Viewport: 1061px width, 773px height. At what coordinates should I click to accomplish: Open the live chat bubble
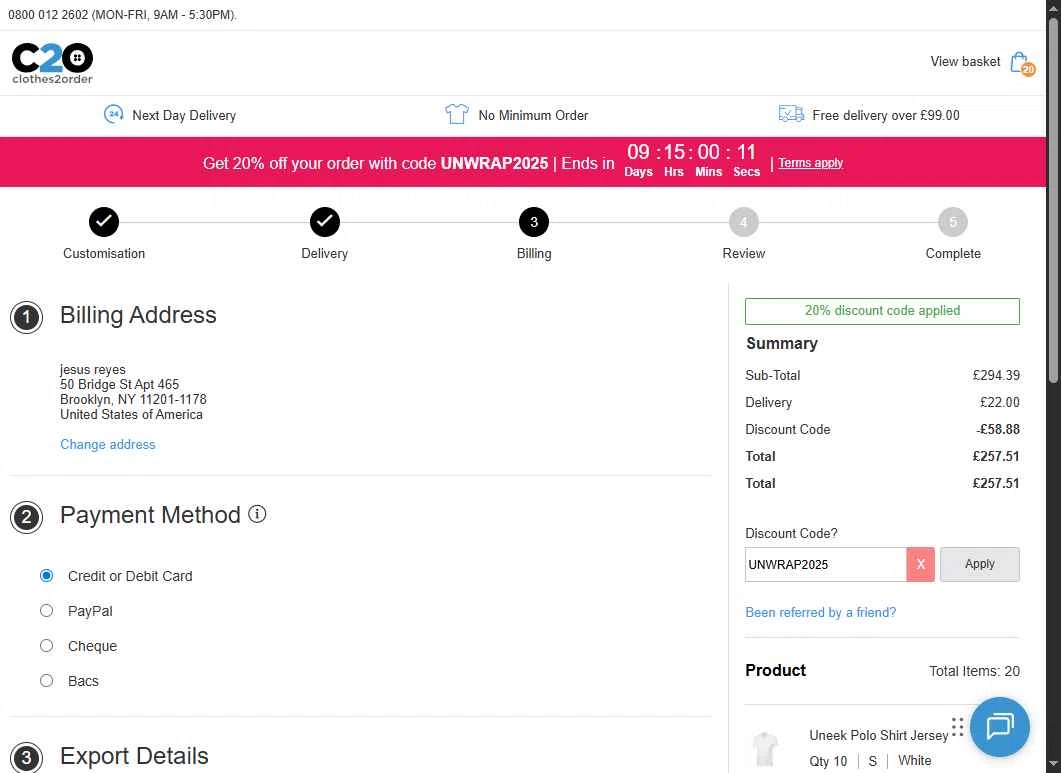coord(999,727)
